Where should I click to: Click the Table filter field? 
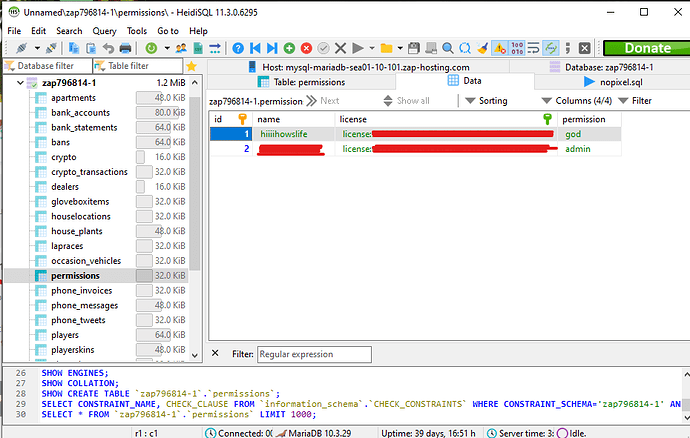[x=138, y=66]
